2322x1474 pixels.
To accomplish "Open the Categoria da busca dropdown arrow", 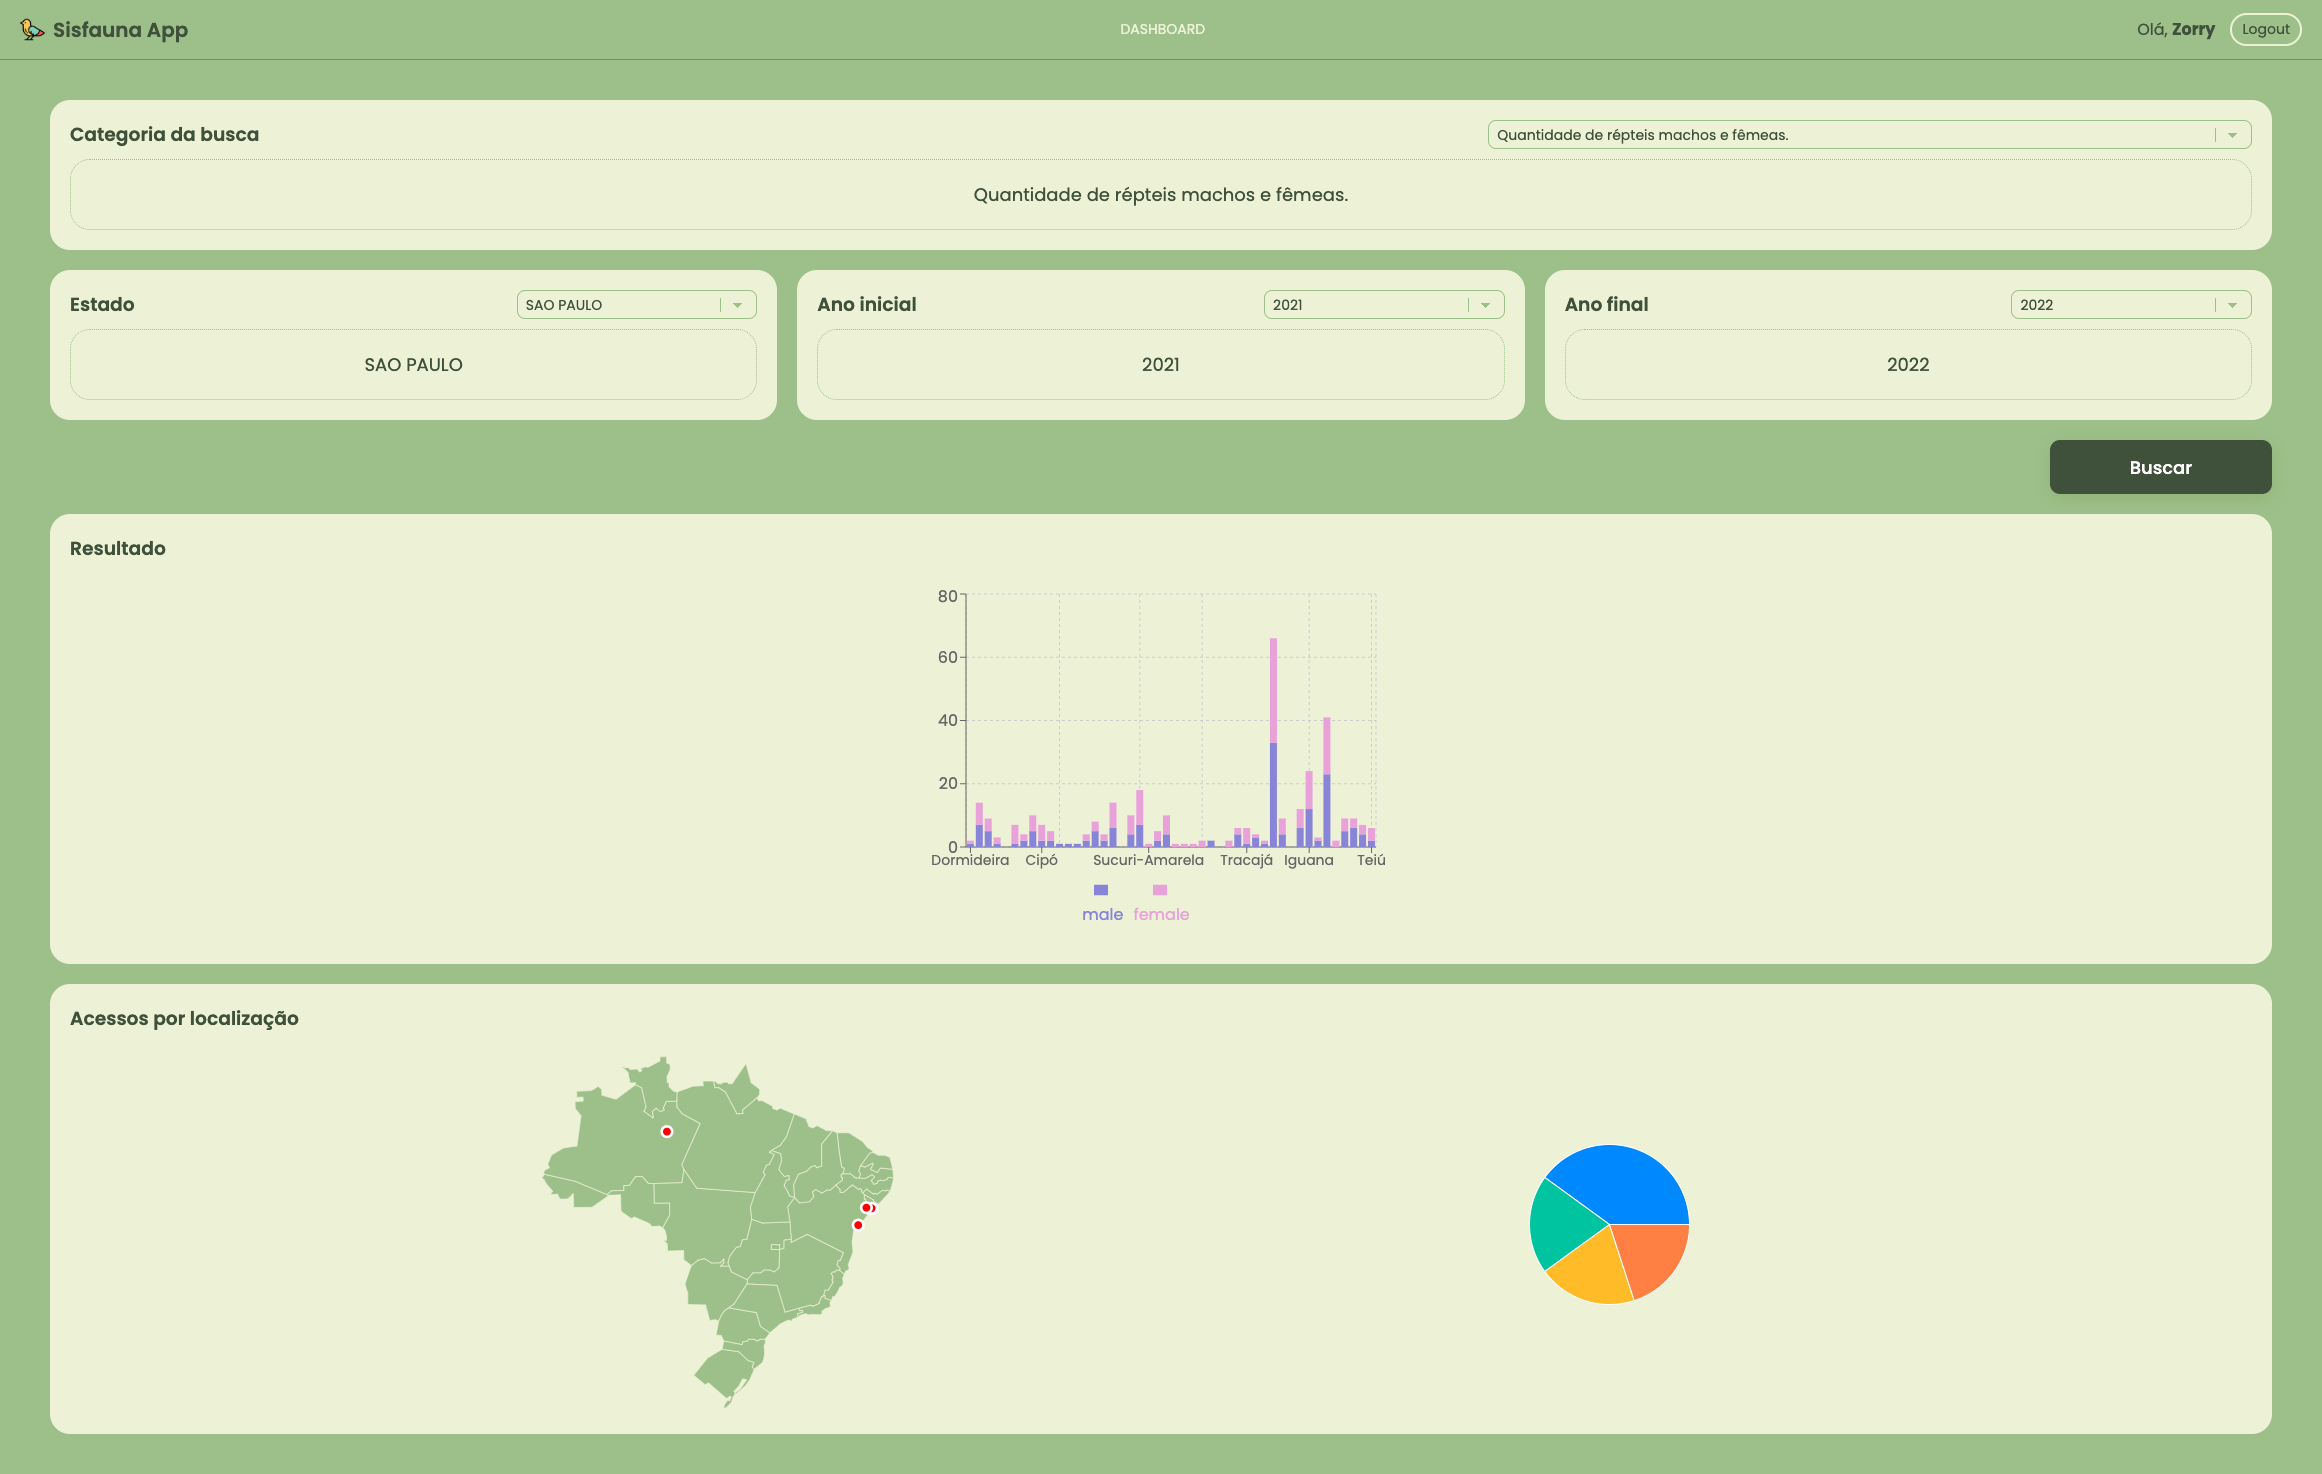I will coord(2232,135).
